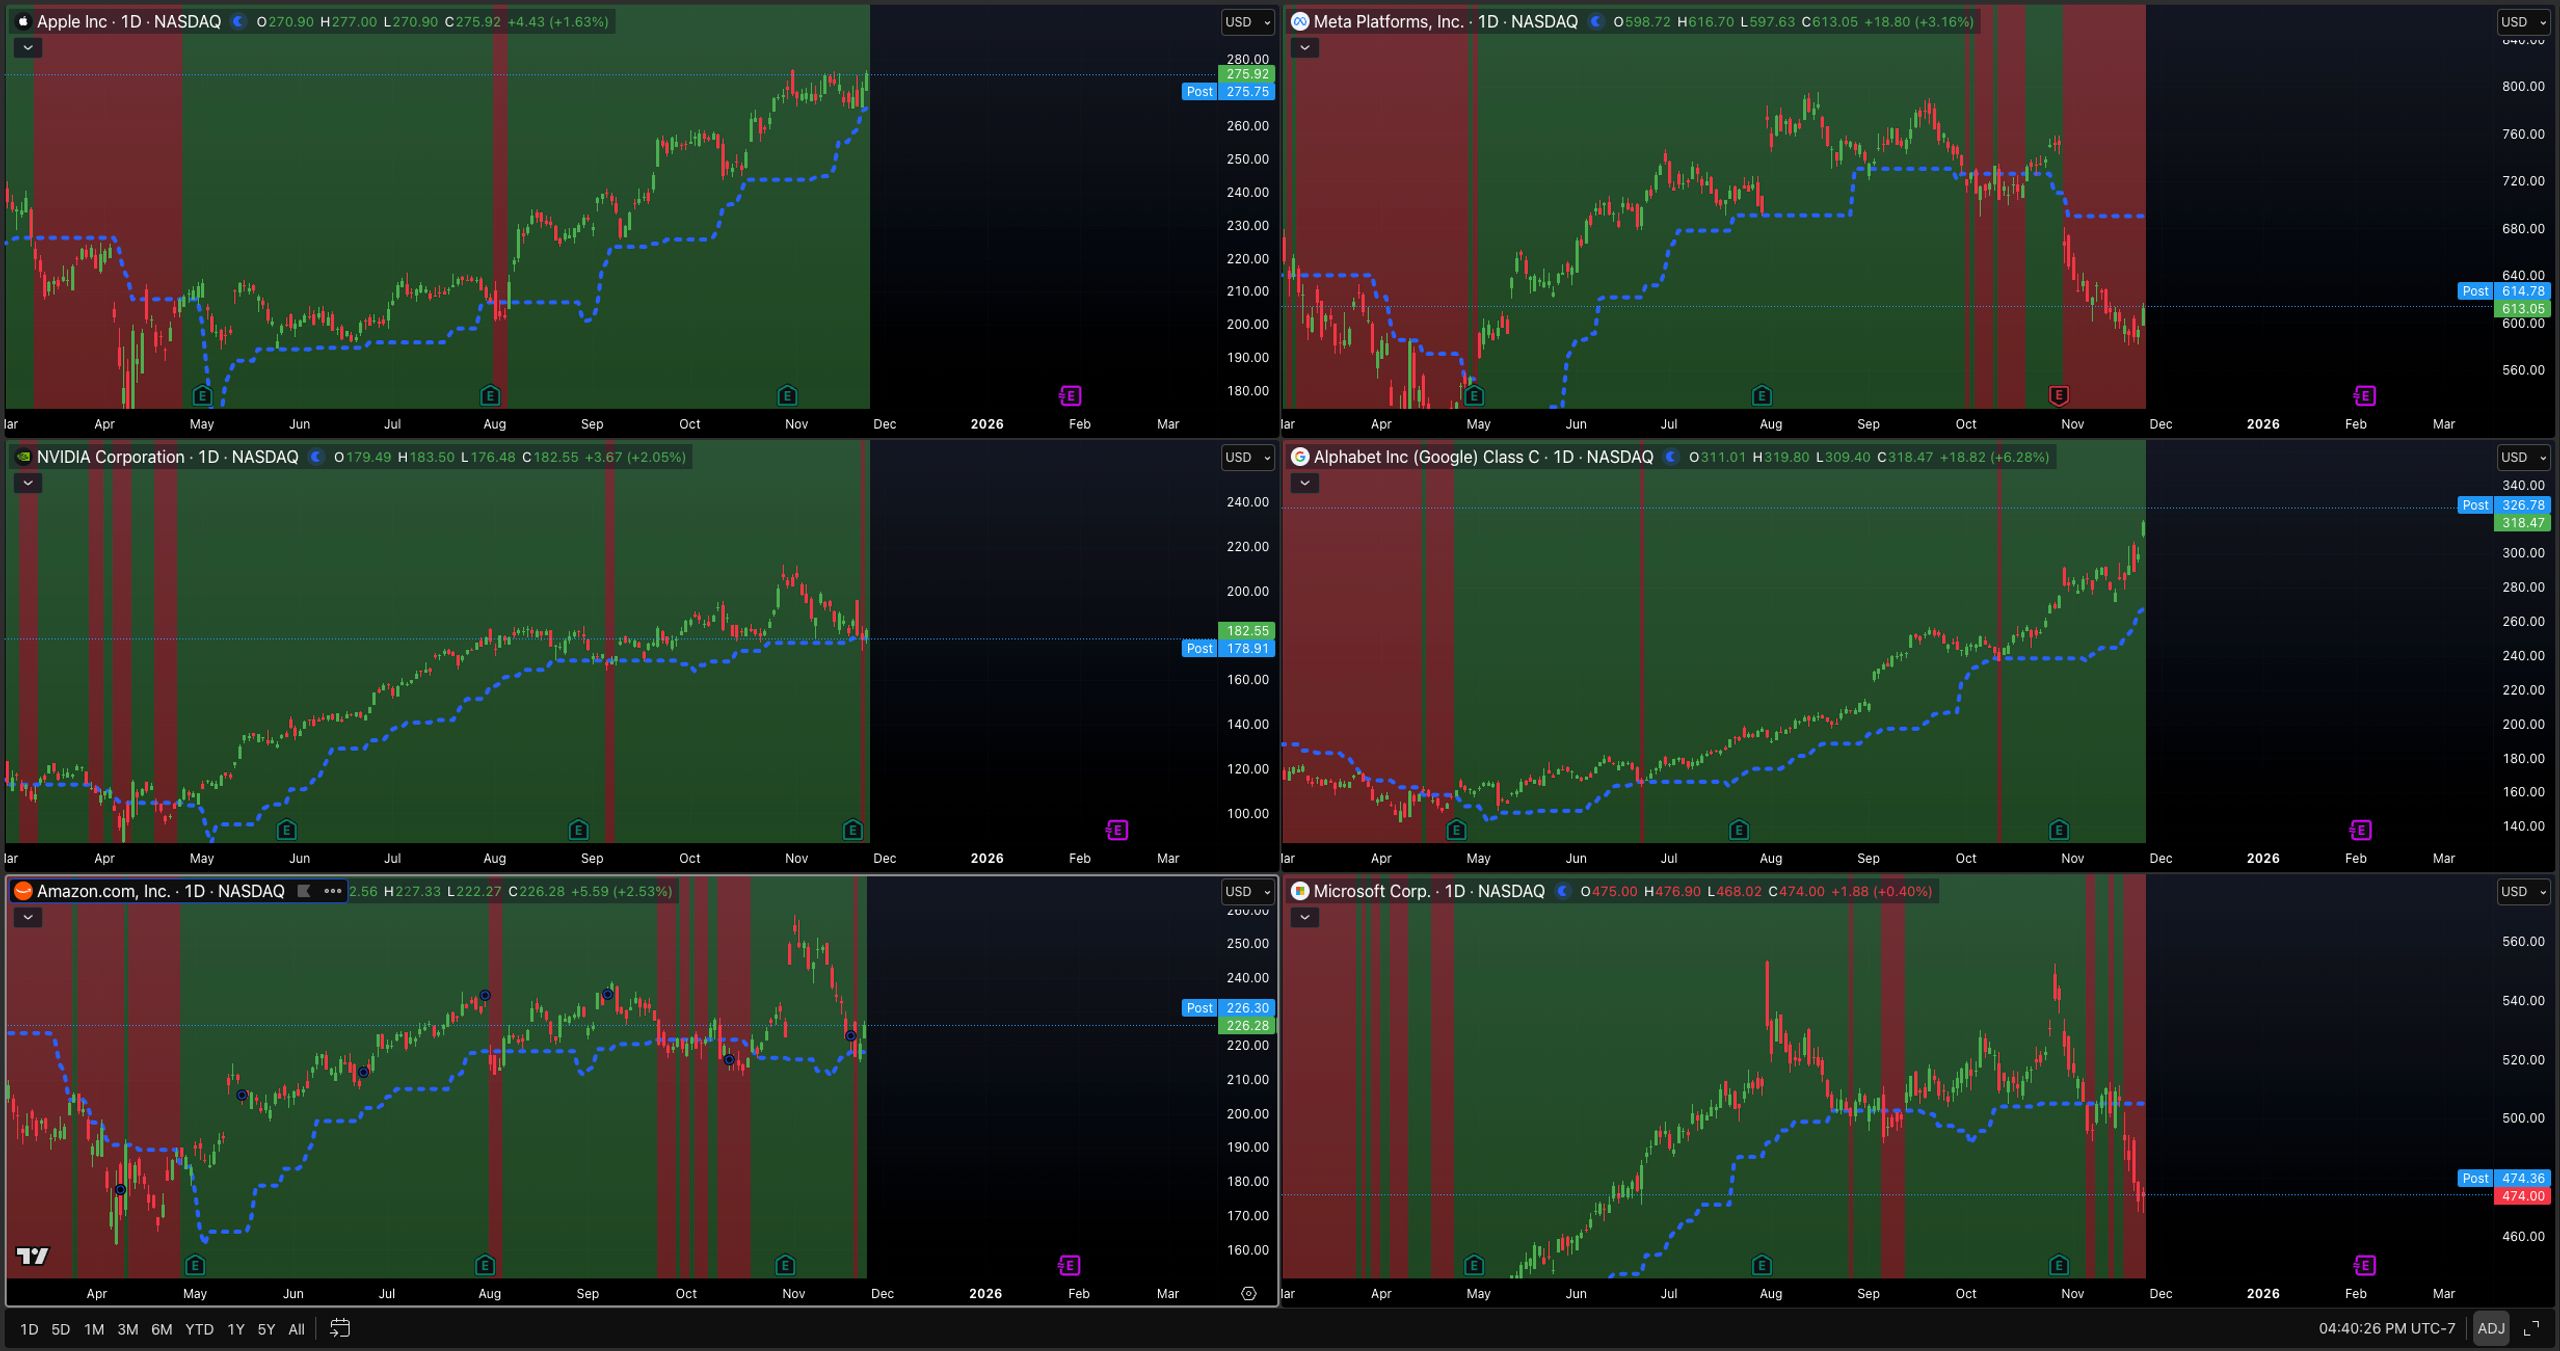Expand the legend chevron under the Microsoft Corp. title
This screenshot has height=1351, width=2560.
point(1304,917)
